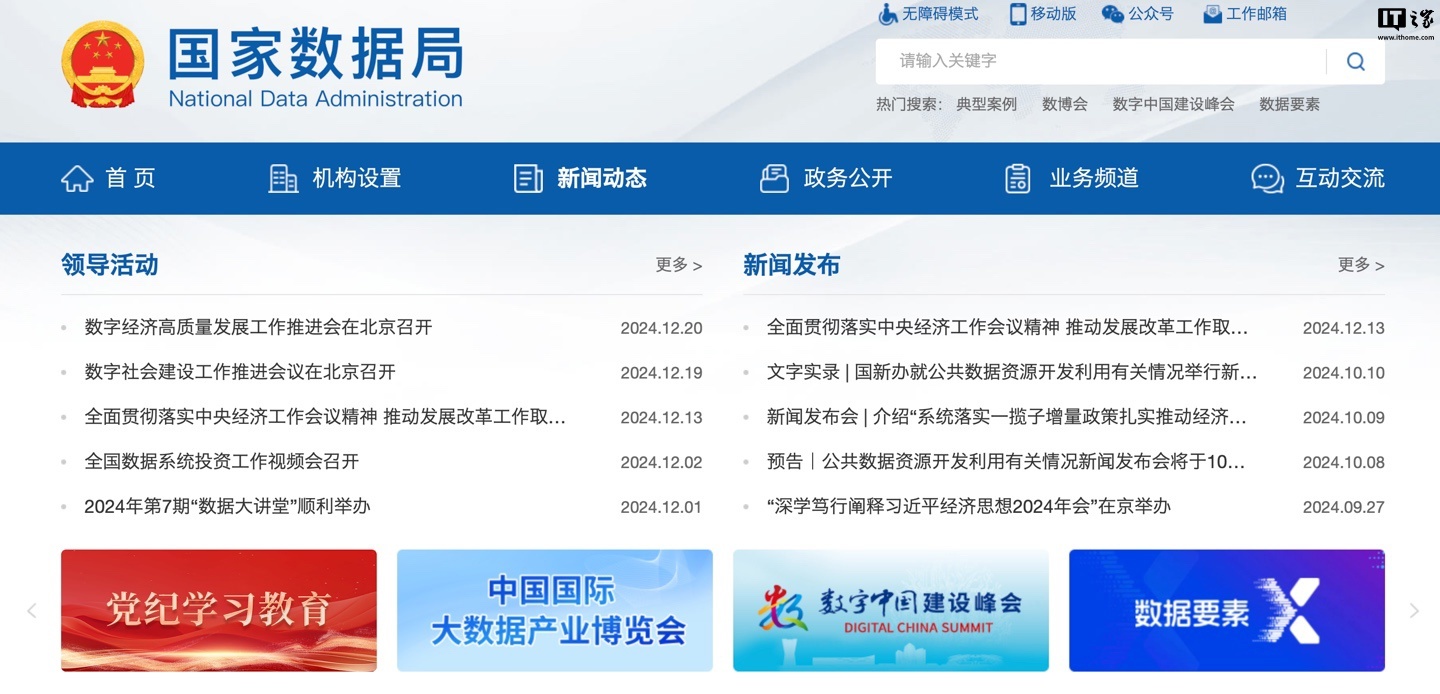Click the mobile version phone icon
The height and width of the screenshot is (694, 1440).
(x=1018, y=14)
